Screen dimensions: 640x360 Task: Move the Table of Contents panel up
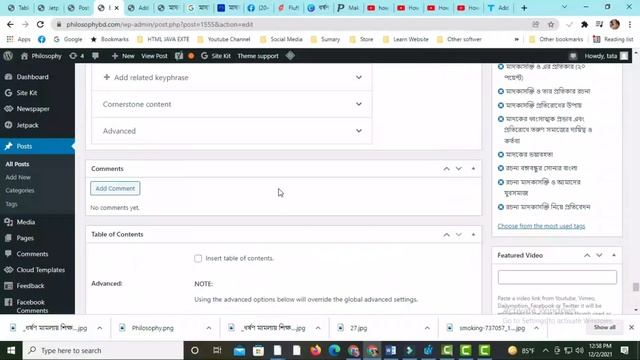[x=447, y=235]
